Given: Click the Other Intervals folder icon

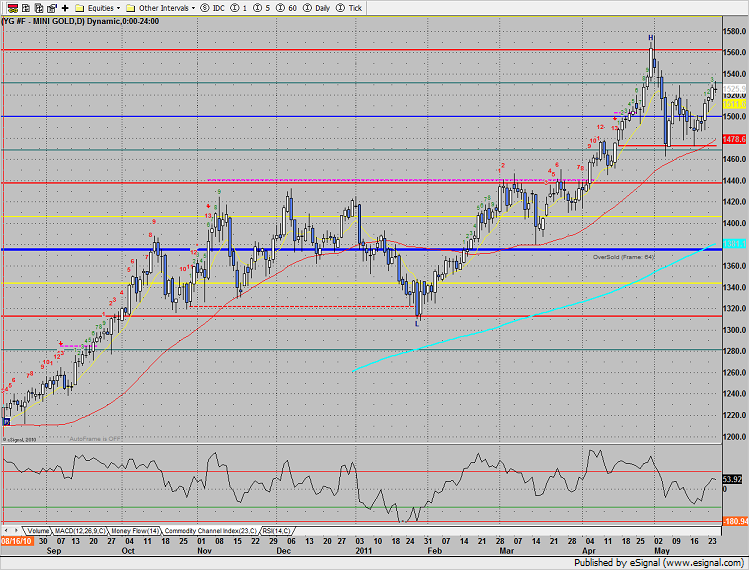Looking at the screenshot, I should coord(130,8).
